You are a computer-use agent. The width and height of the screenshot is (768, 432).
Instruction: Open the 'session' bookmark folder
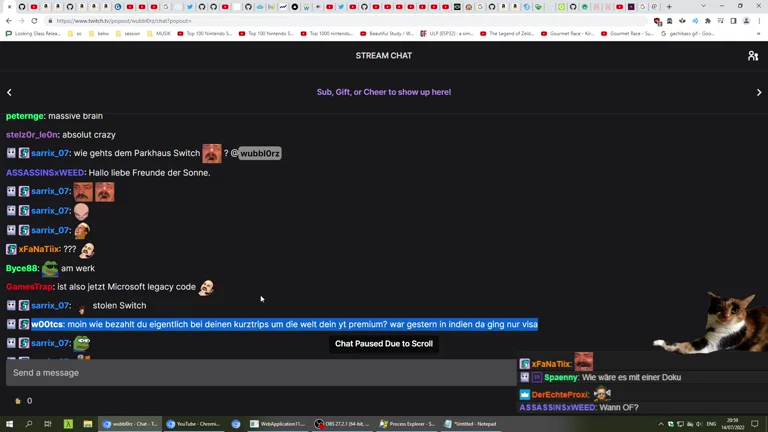(x=128, y=34)
